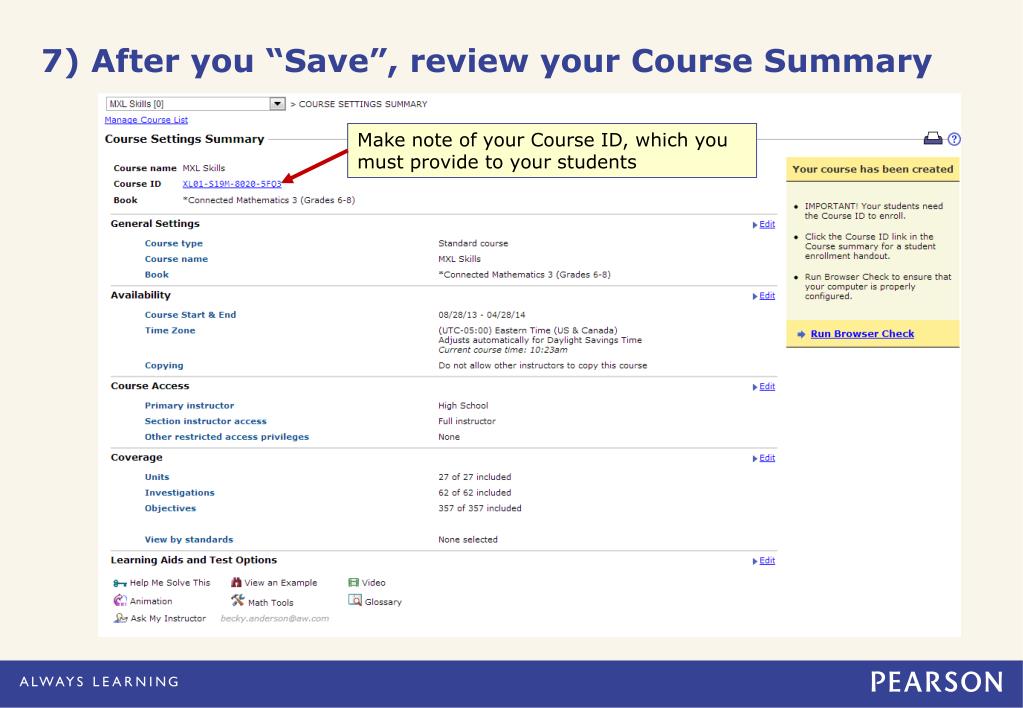Click the '357 of 357 included' value
Image resolution: width=1023 pixels, height=708 pixels.
[480, 508]
